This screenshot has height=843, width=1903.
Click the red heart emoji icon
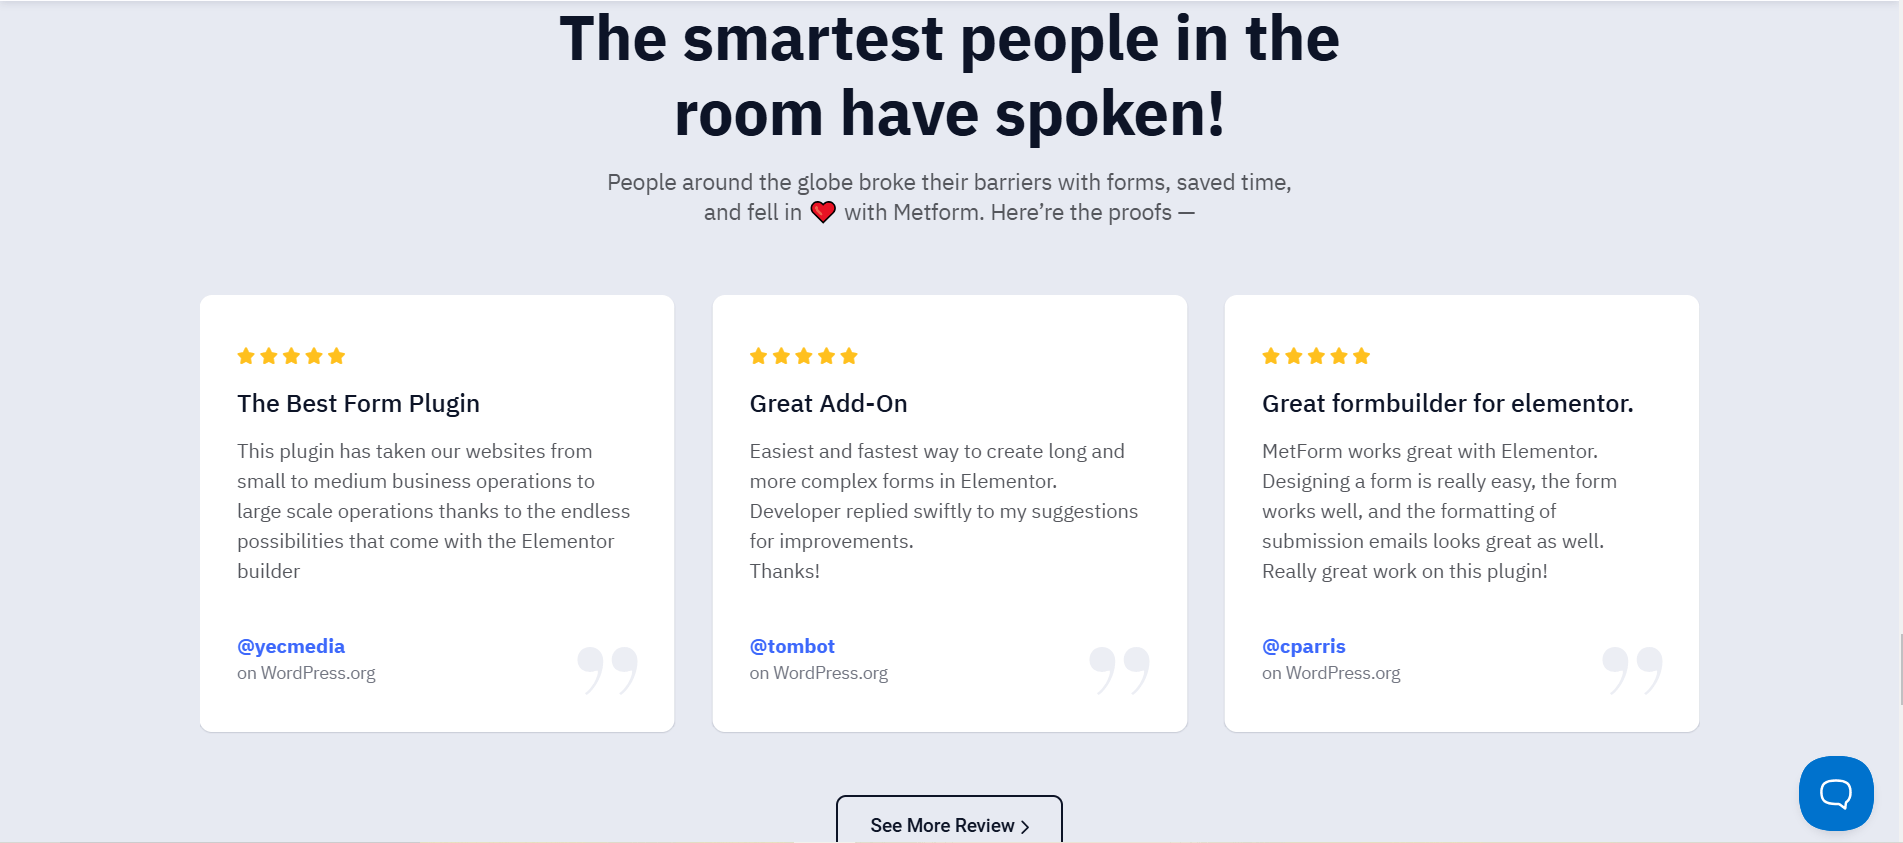[823, 212]
